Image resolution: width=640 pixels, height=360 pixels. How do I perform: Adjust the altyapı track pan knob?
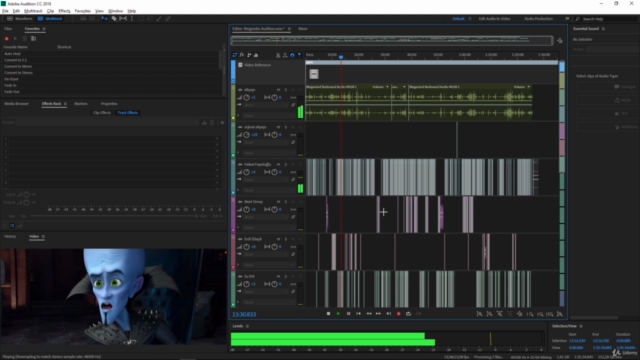[x=274, y=98]
